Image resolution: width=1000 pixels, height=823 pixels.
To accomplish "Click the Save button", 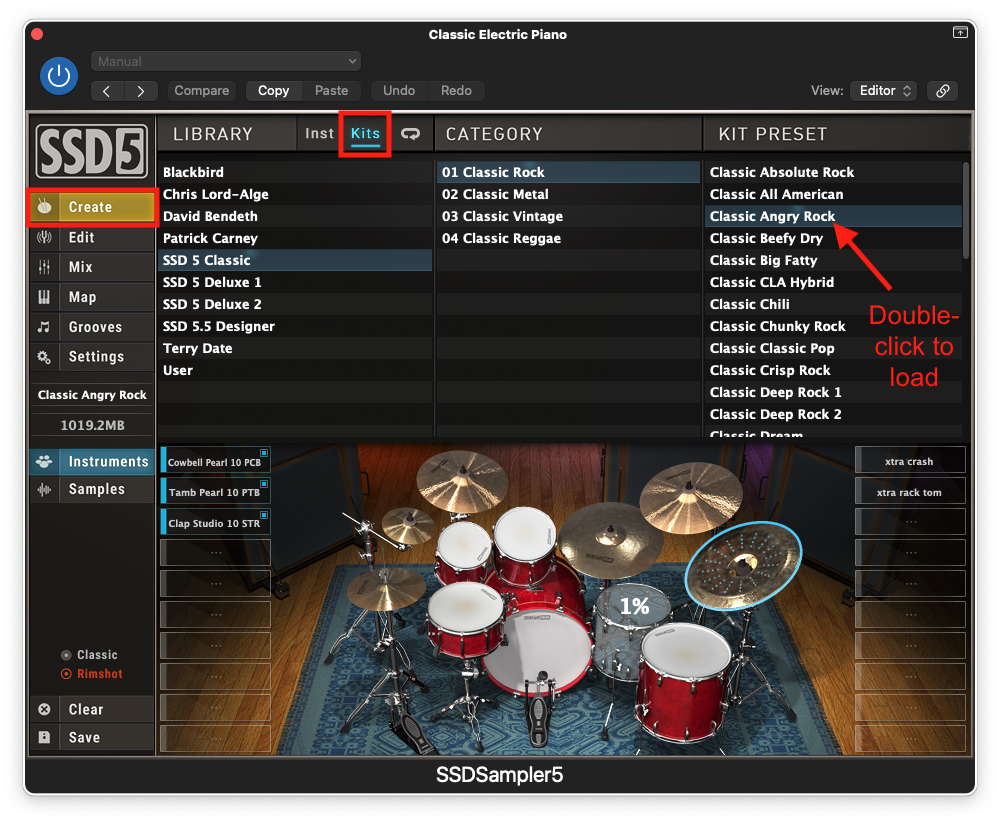I will tap(92, 738).
